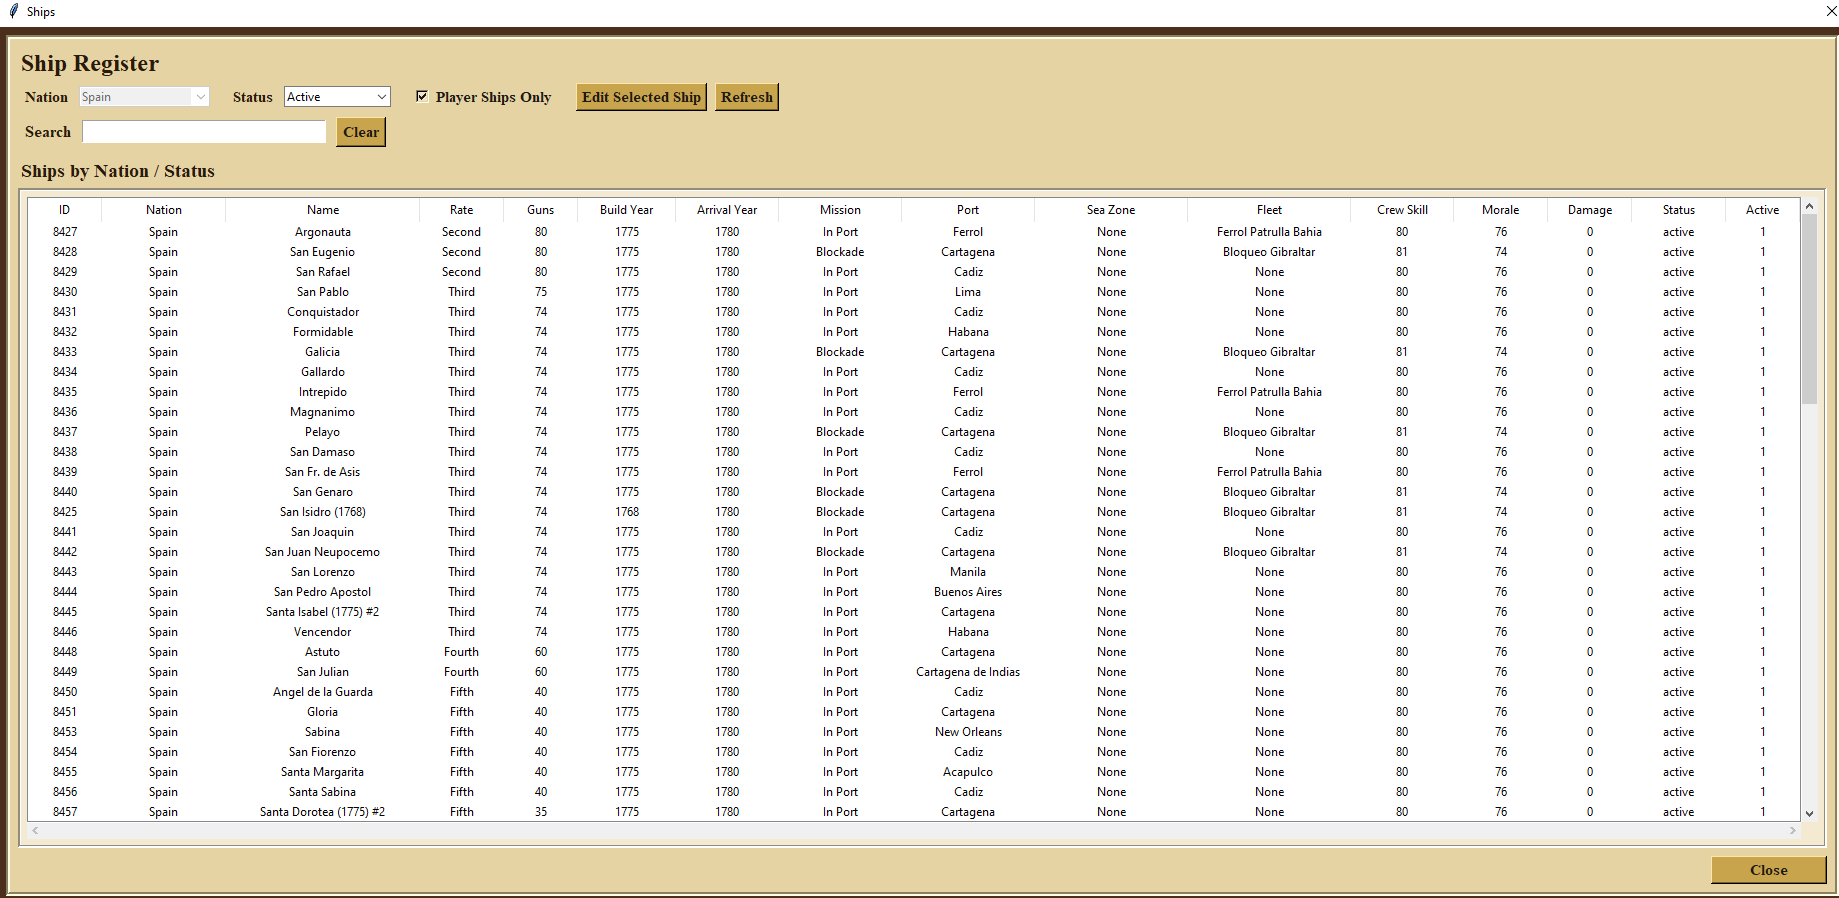Select the San Fr. de Asis row
This screenshot has width=1839, height=898.
(x=914, y=472)
